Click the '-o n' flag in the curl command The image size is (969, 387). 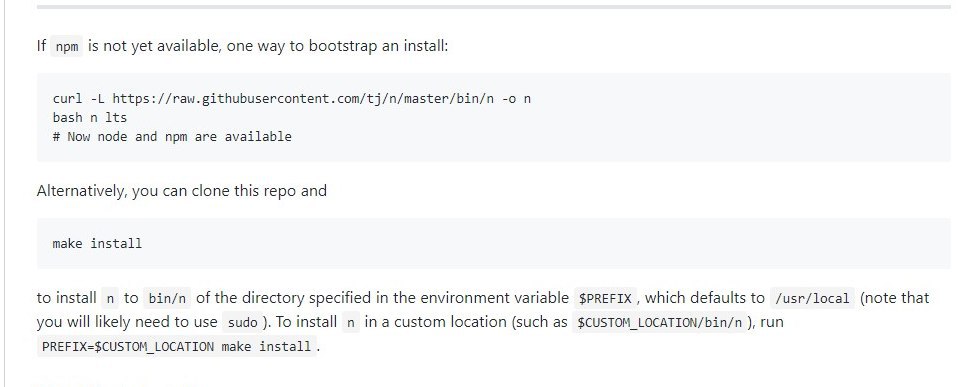pos(516,98)
